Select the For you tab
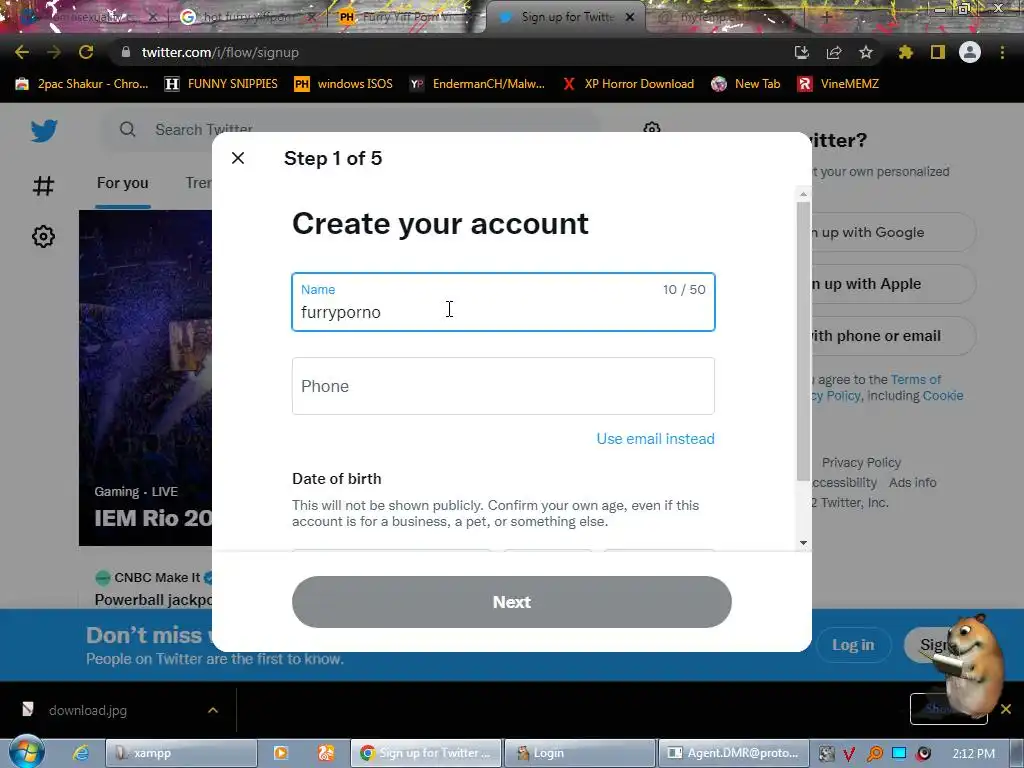The width and height of the screenshot is (1024, 768). pos(123,183)
